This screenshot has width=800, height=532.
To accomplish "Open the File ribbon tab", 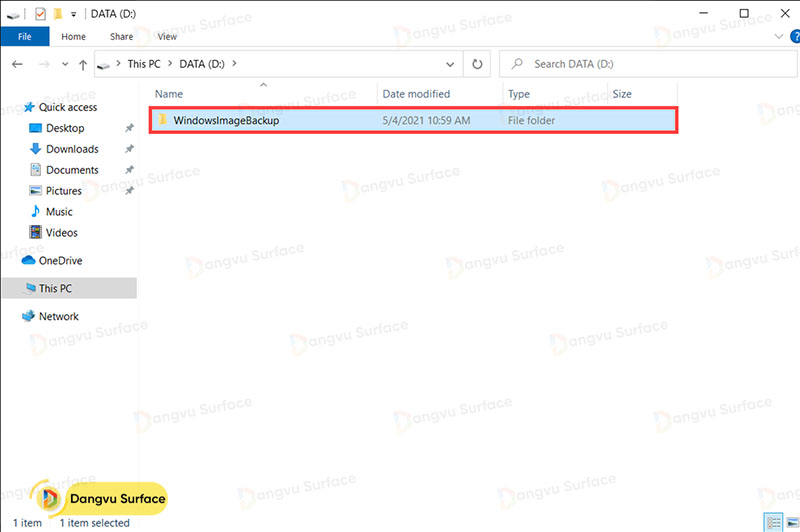I will point(24,37).
